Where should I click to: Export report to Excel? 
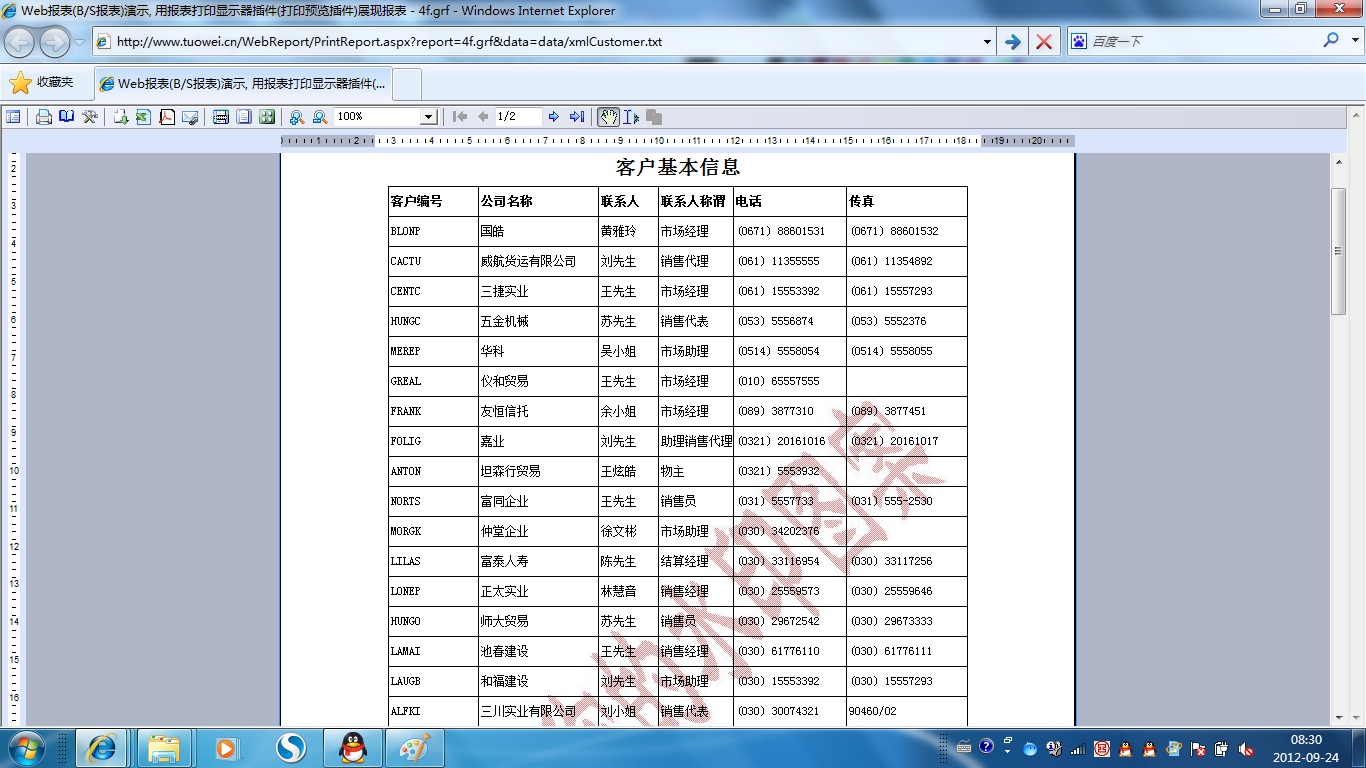143,117
